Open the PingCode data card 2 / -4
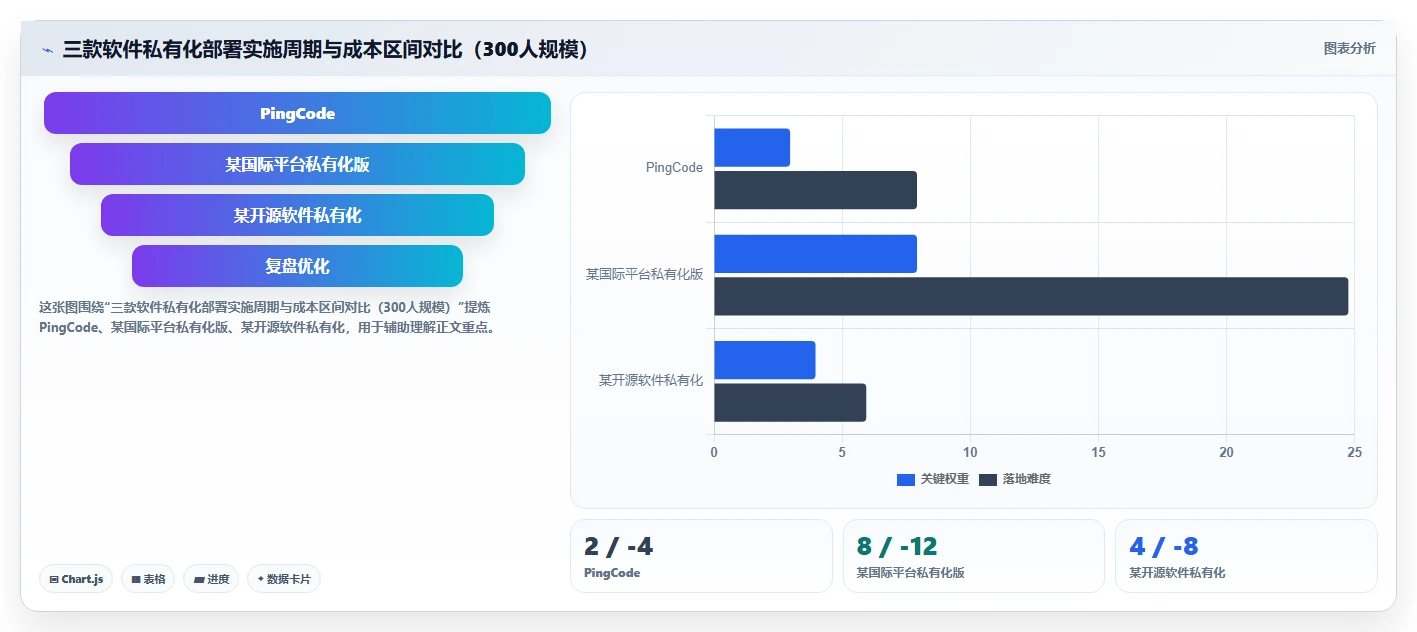1417x632 pixels. [x=701, y=556]
